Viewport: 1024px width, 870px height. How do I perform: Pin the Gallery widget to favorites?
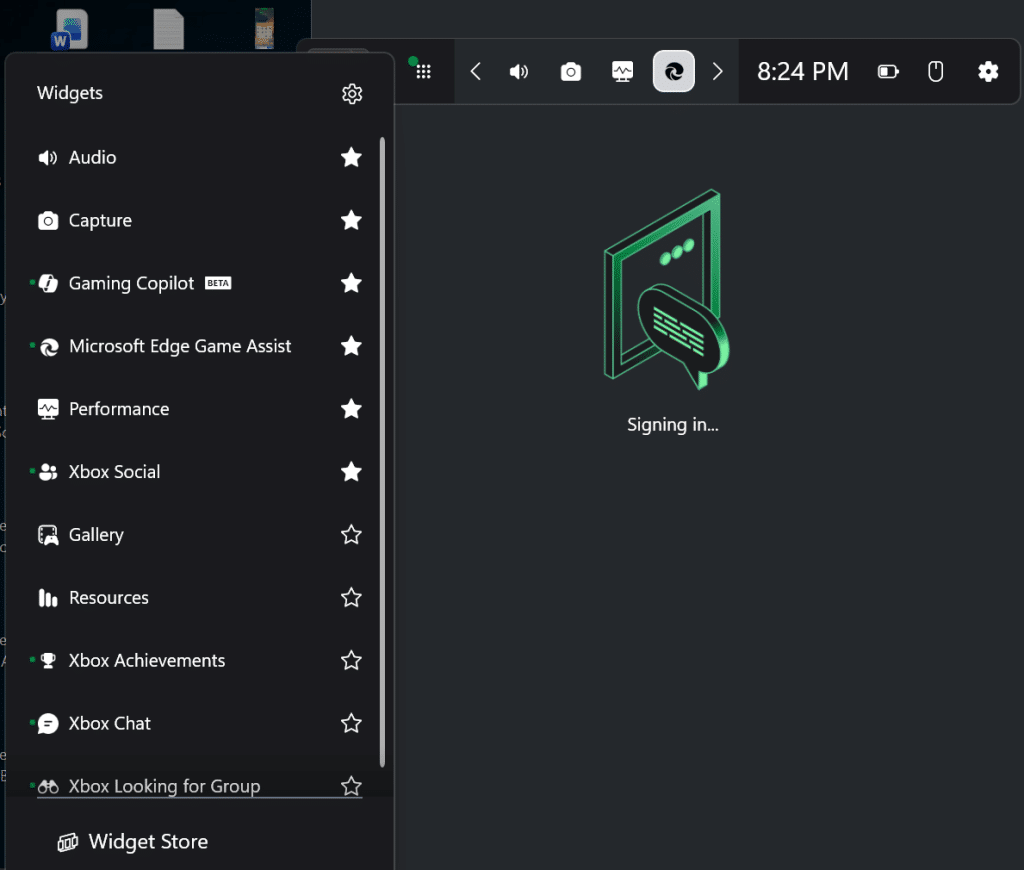point(351,534)
